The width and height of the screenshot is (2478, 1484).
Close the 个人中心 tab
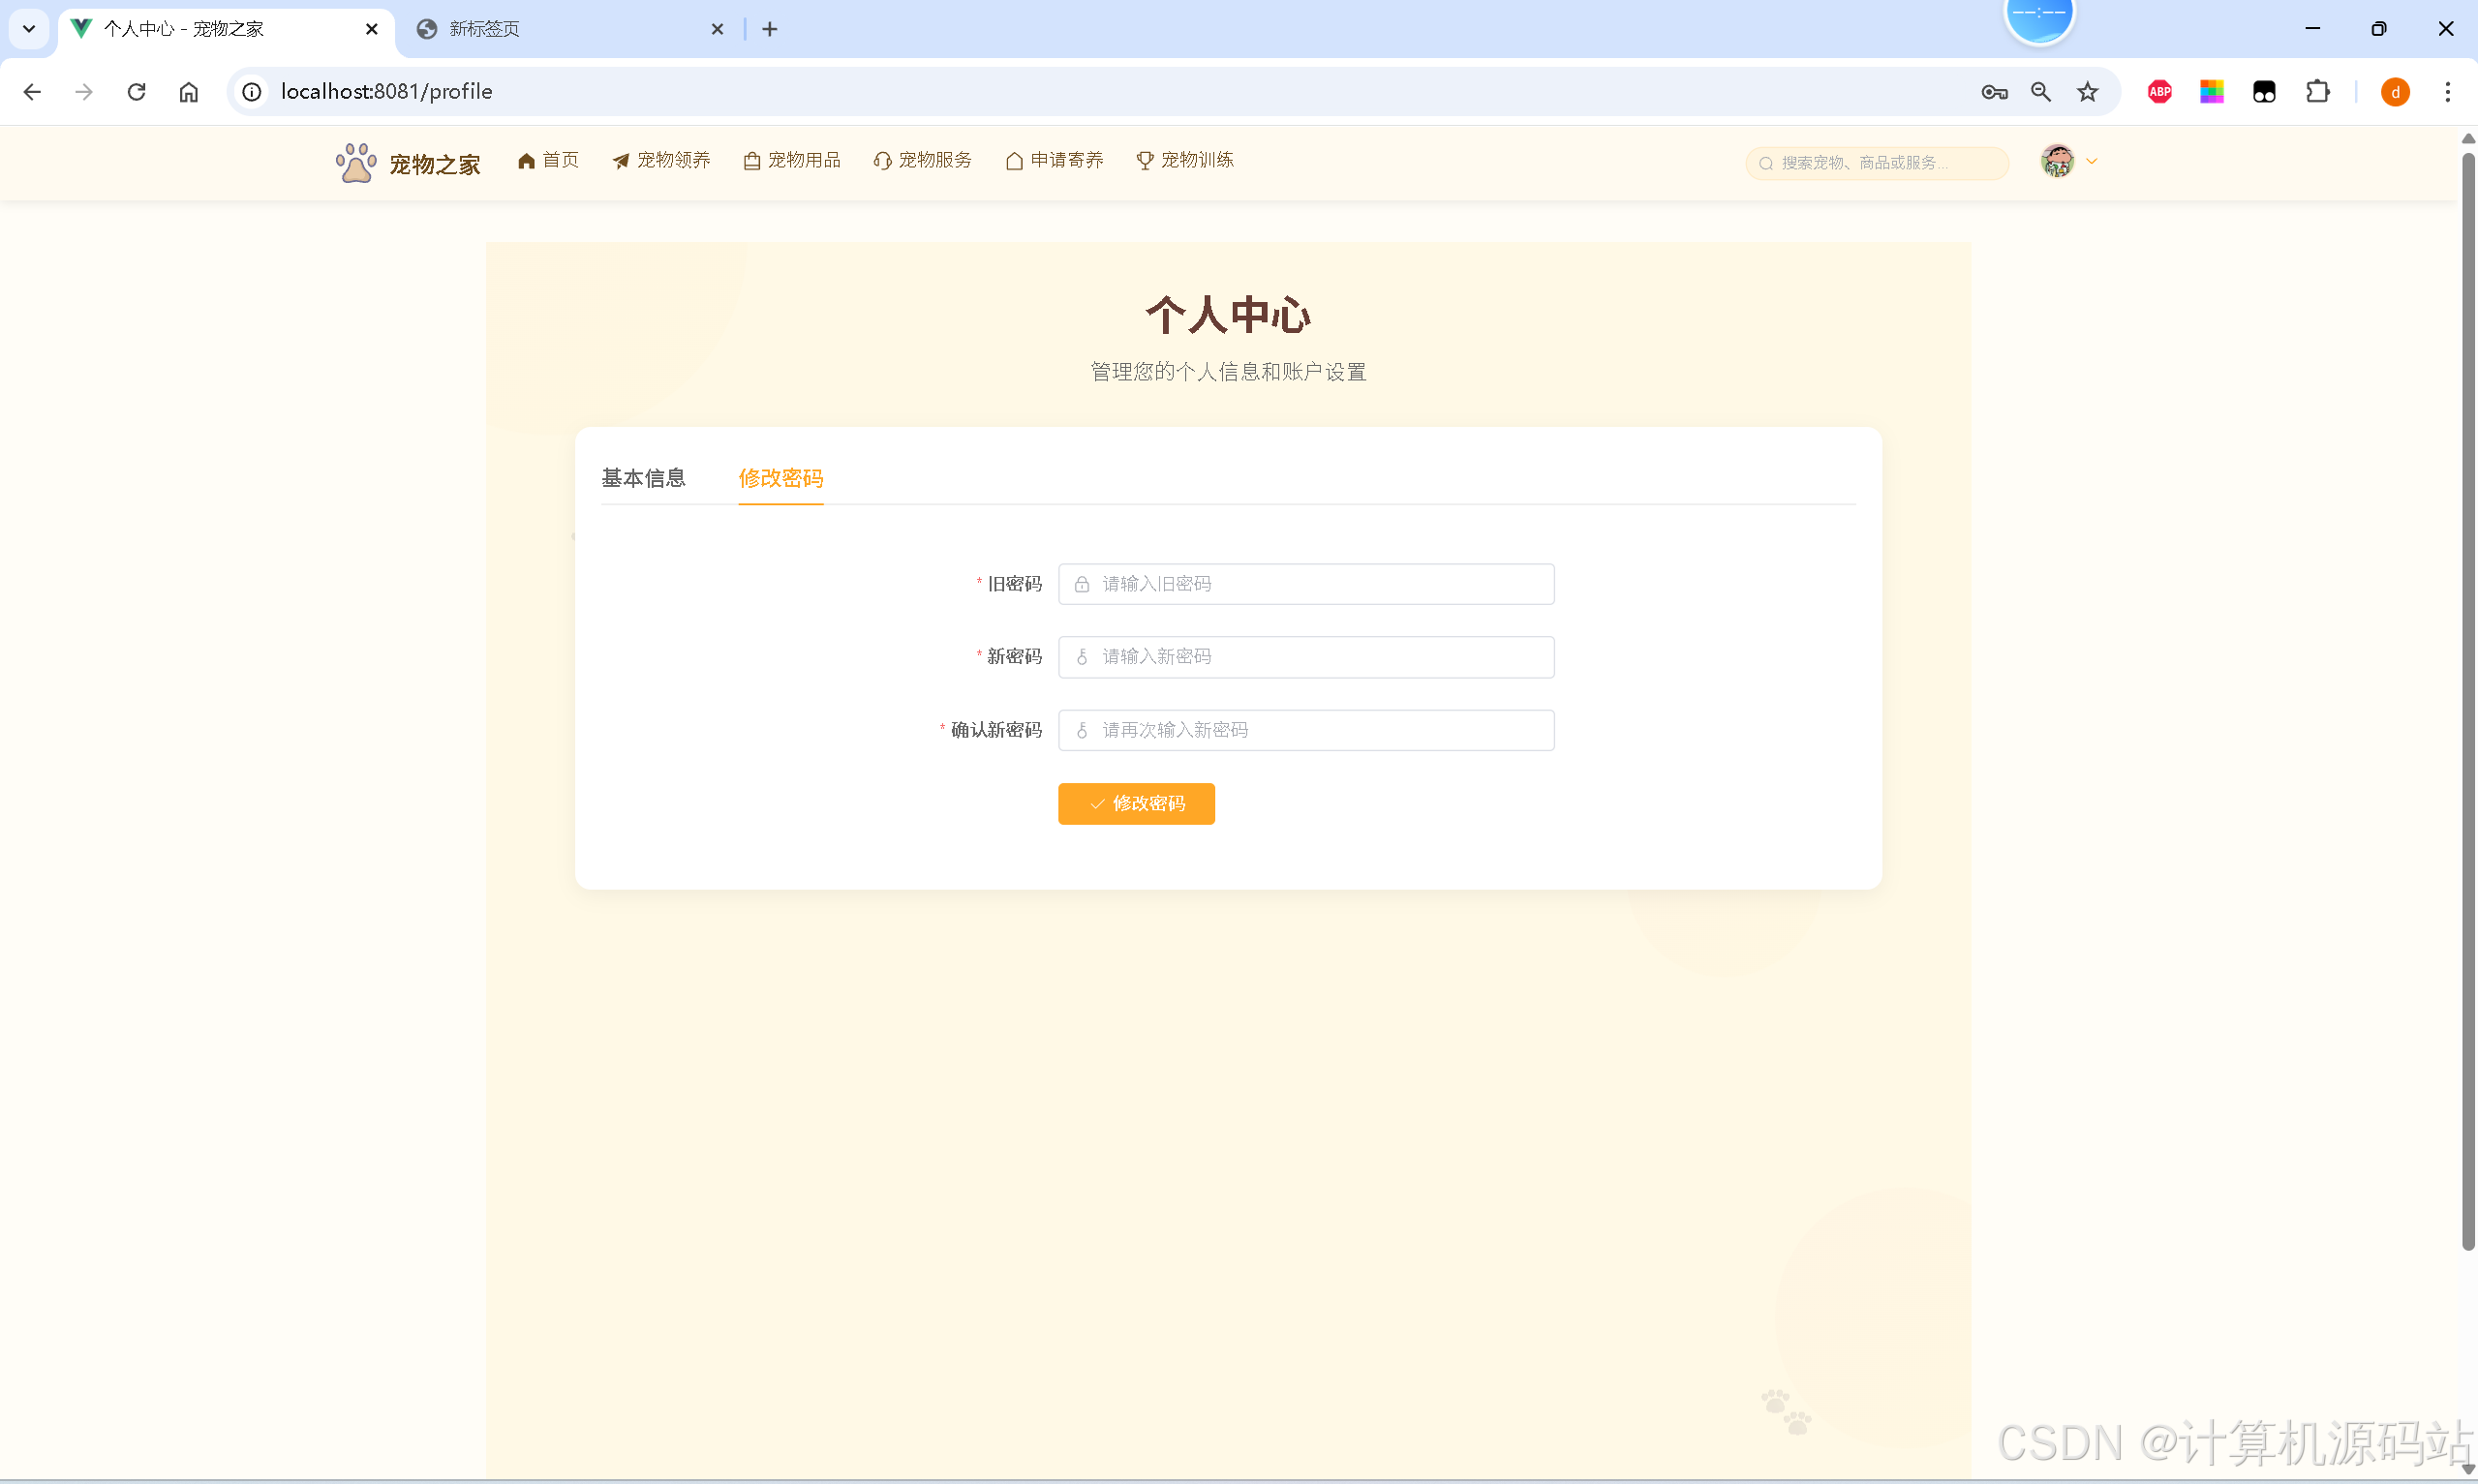[x=372, y=29]
